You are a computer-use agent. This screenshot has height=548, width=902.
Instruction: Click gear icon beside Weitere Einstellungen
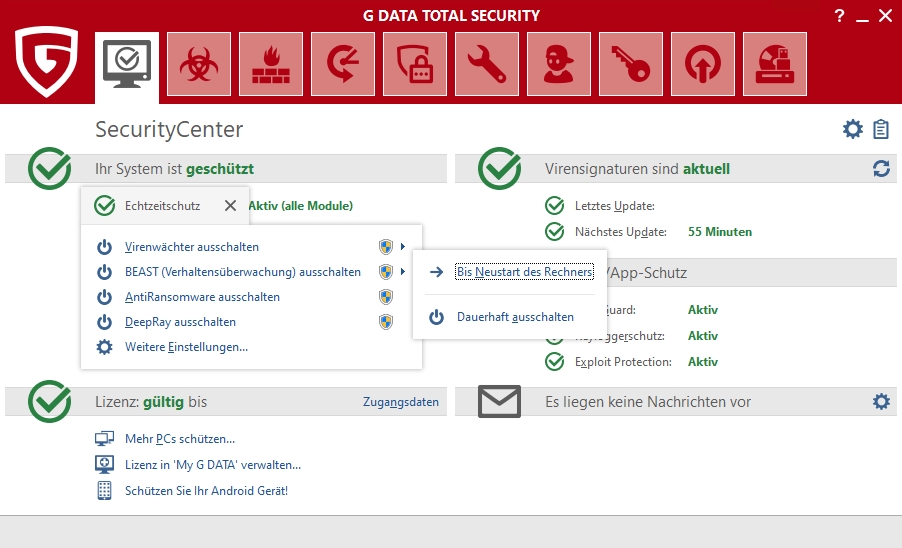tap(104, 347)
